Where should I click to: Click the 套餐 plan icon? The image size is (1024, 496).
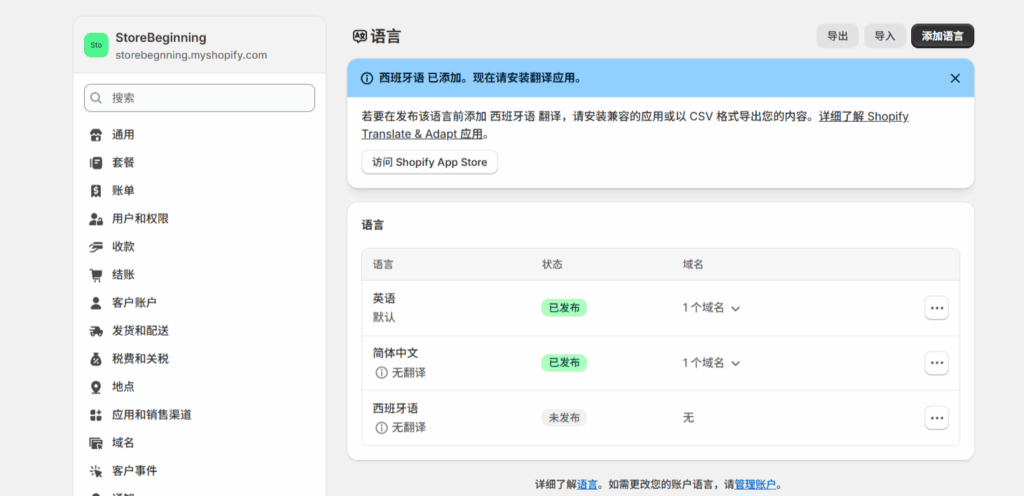point(96,163)
